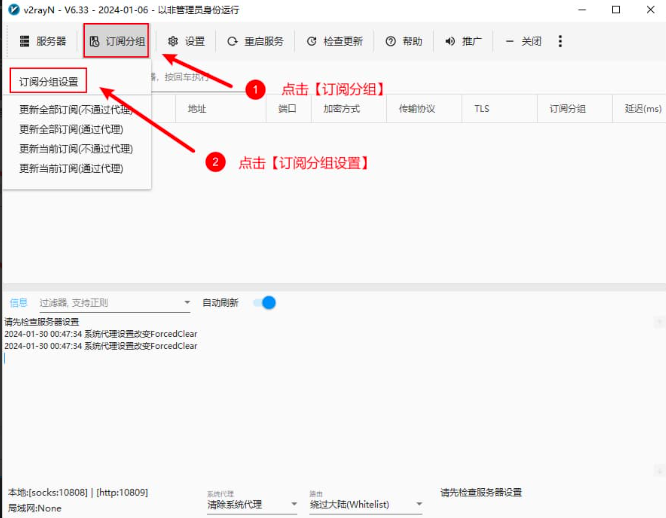The height and width of the screenshot is (518, 666).
Task: Click the servers grid icon in toolbar
Action: (x=25, y=41)
